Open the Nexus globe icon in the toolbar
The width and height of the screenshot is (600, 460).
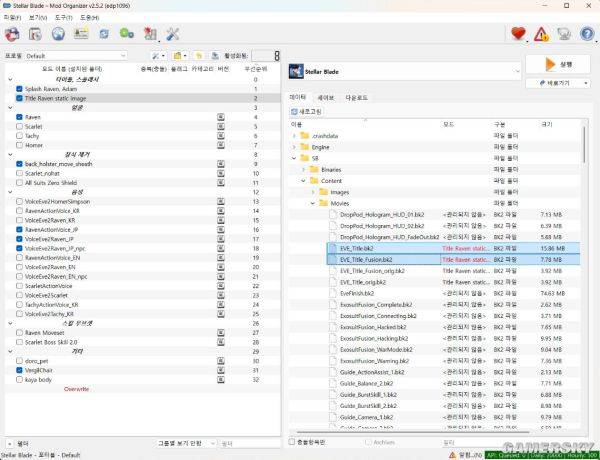[58, 34]
